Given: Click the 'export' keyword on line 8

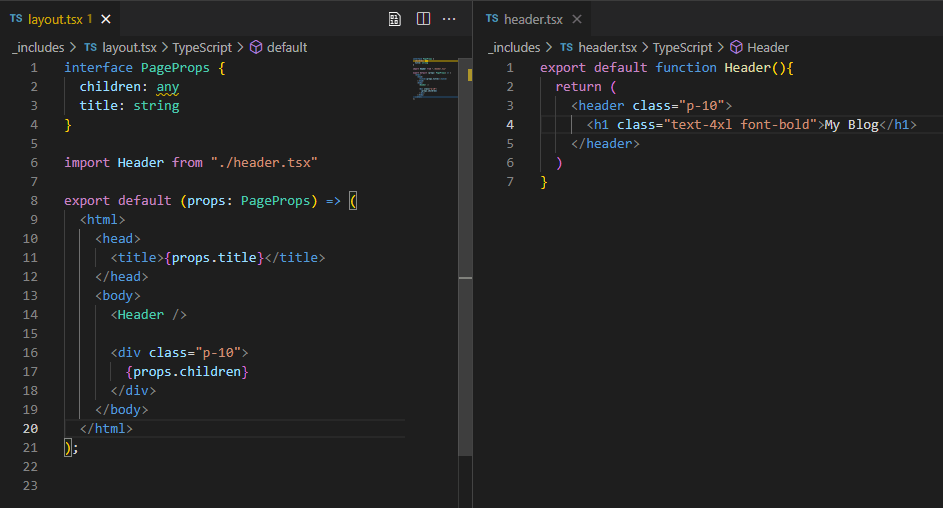Looking at the screenshot, I should [x=87, y=201].
